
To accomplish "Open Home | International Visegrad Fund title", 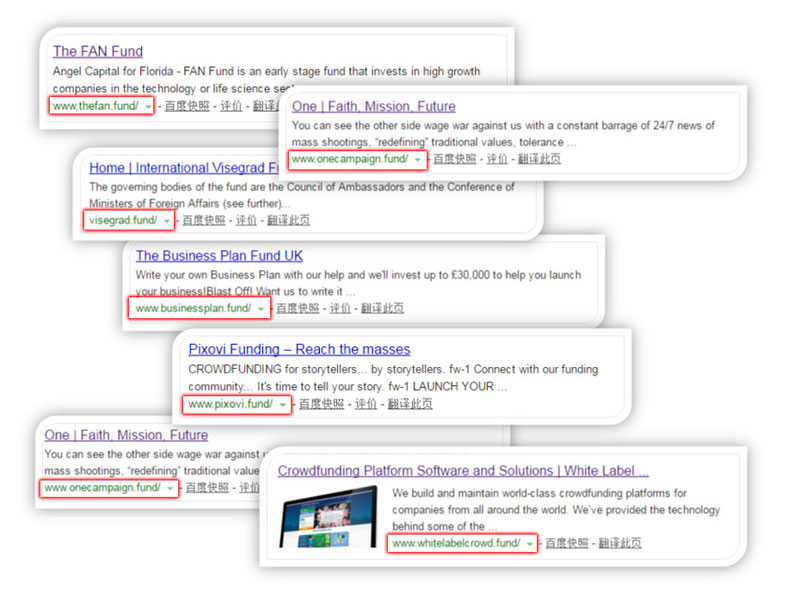I will point(184,168).
